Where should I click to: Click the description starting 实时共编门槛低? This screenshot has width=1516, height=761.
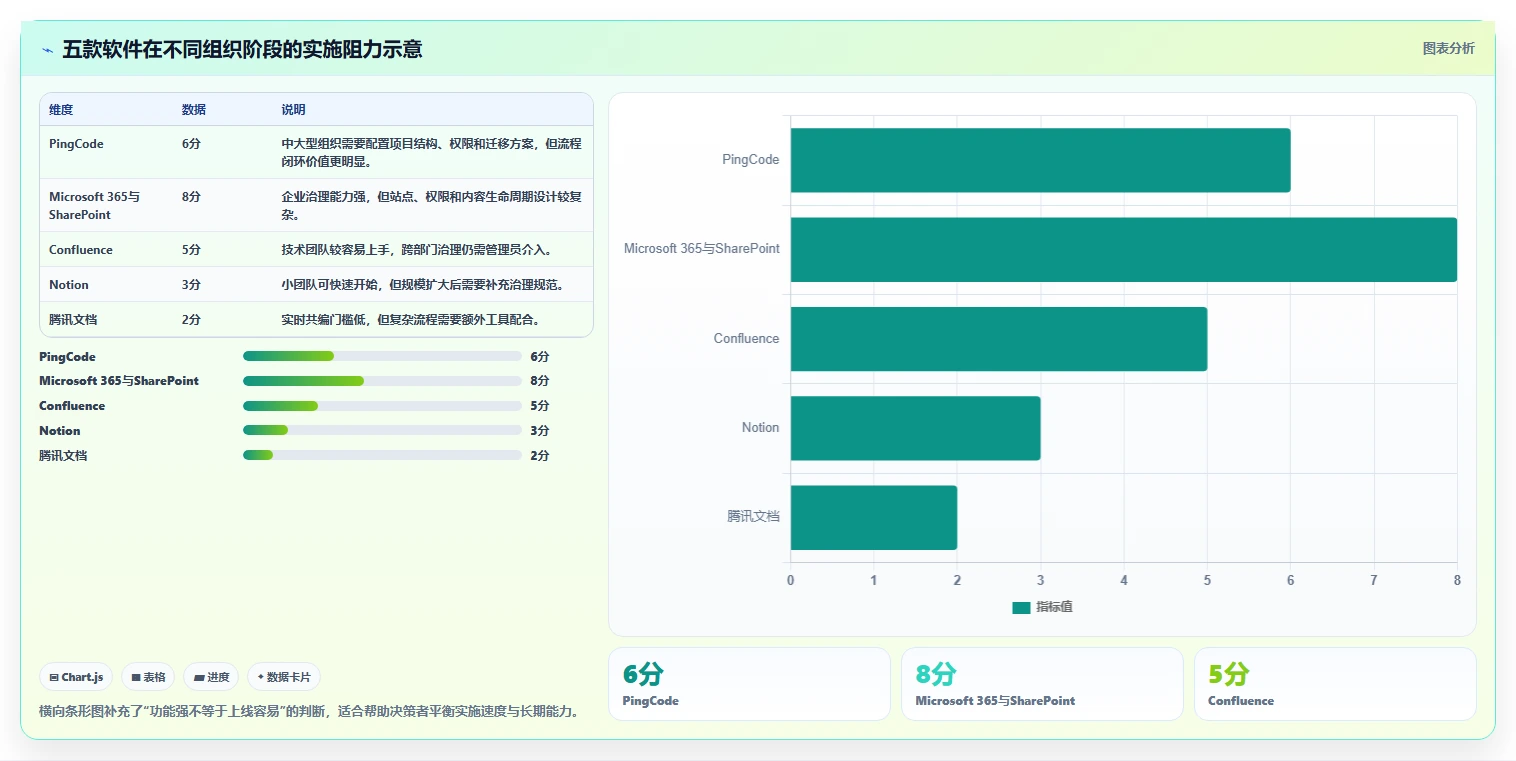click(x=411, y=320)
